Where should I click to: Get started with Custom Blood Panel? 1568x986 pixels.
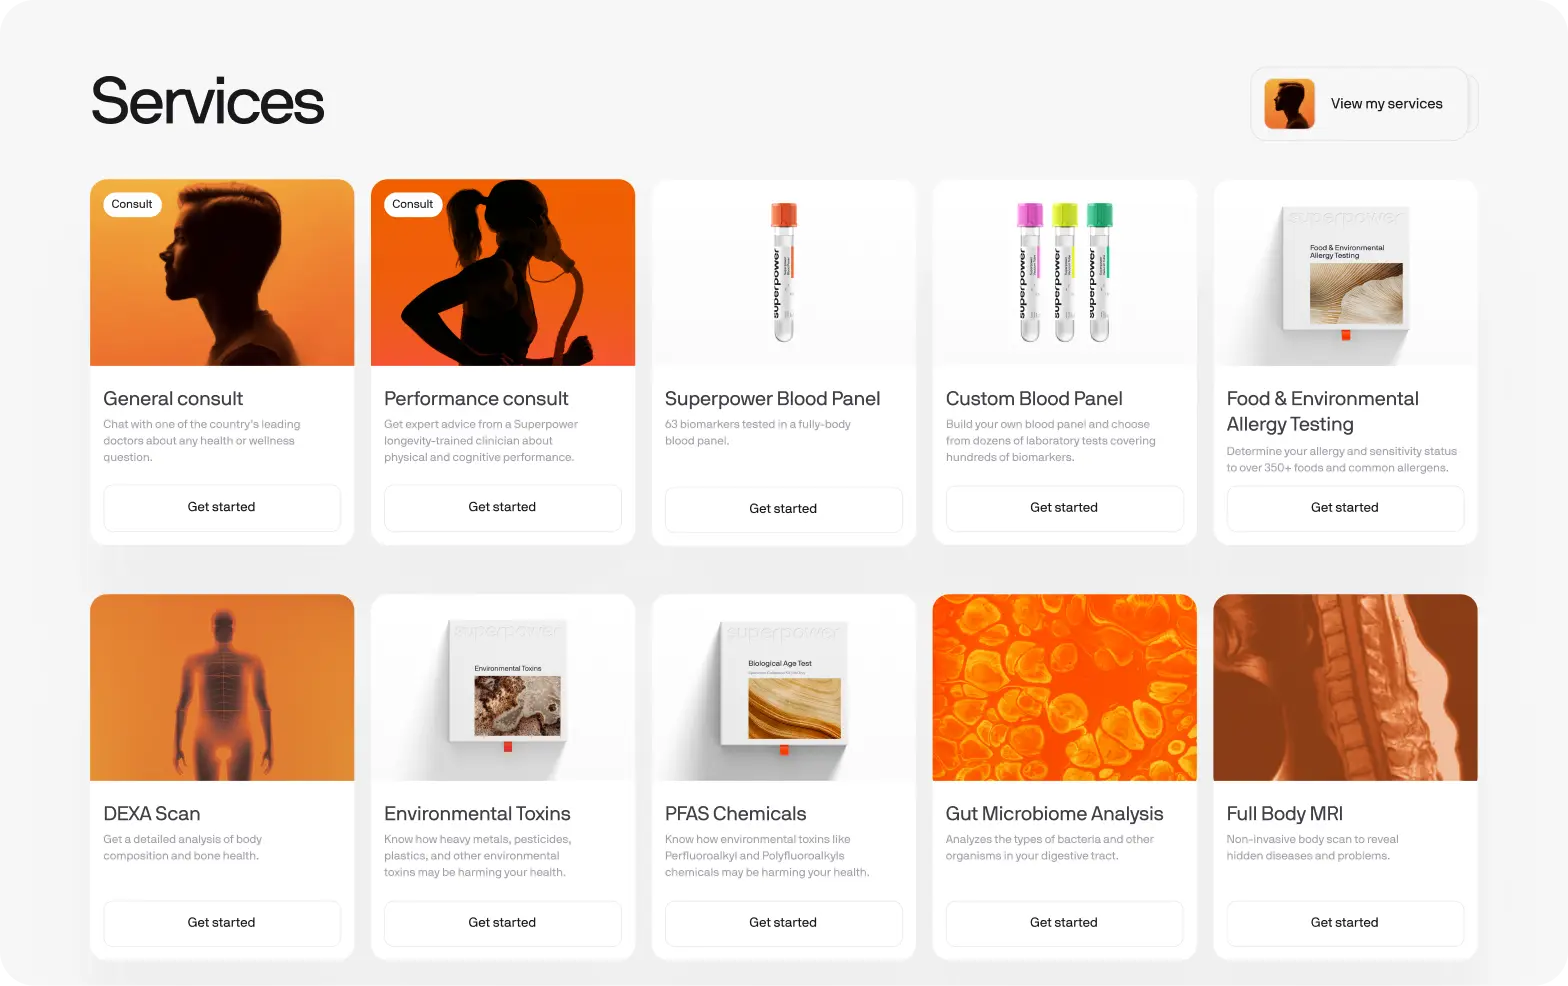[x=1064, y=508]
